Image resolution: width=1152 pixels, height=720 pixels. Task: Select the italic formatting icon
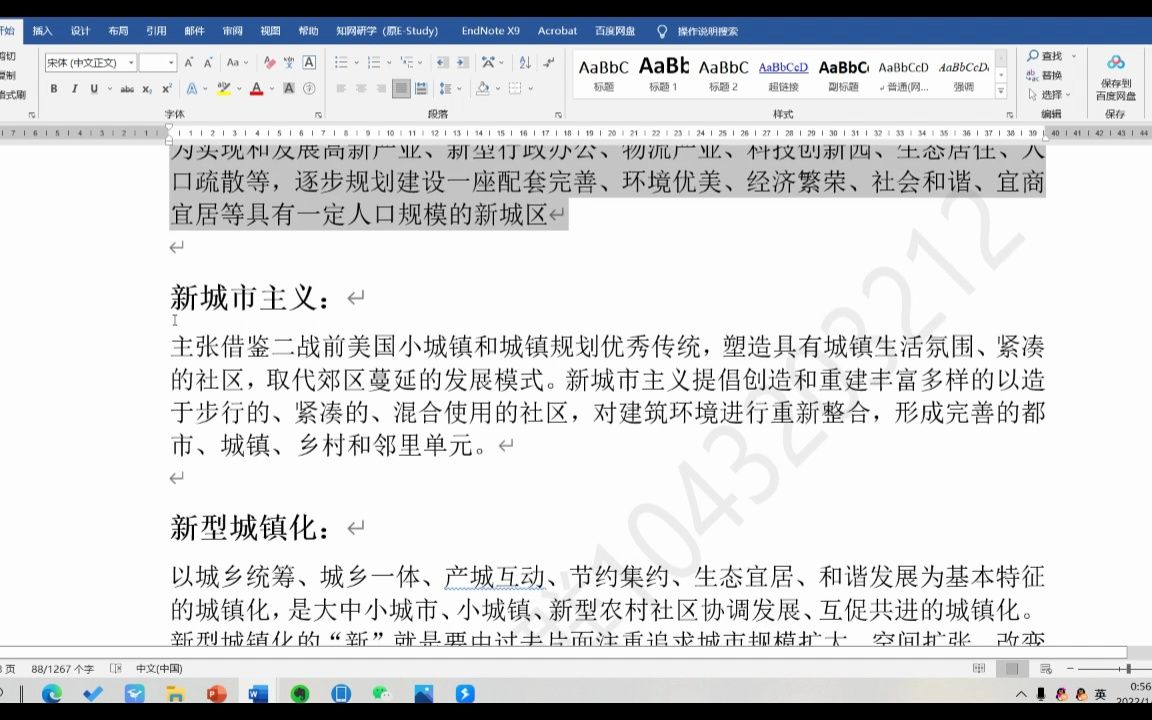(x=74, y=89)
